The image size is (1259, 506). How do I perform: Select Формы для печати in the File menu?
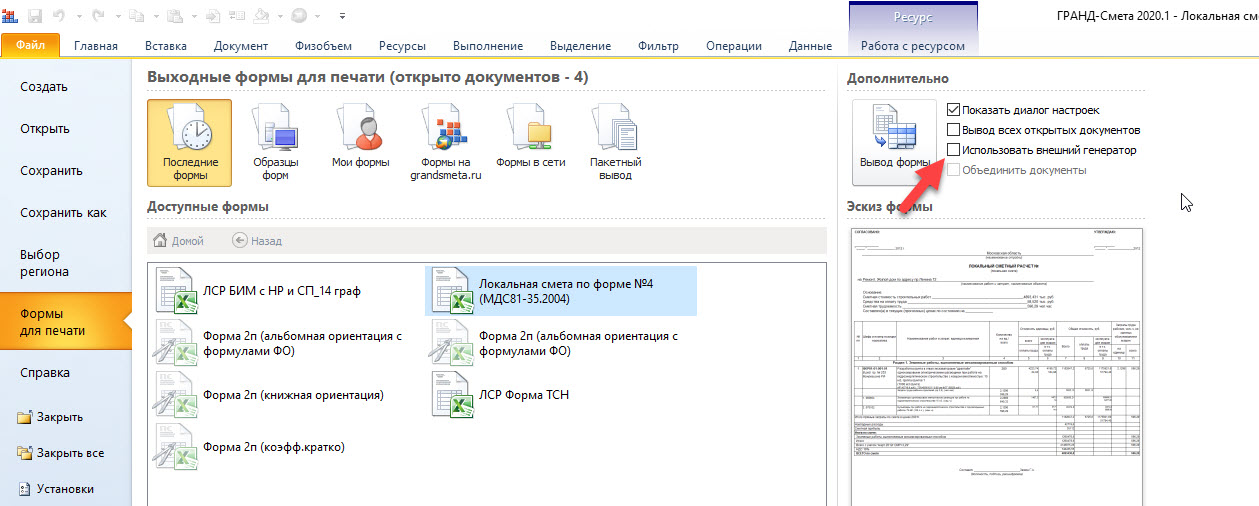66,322
